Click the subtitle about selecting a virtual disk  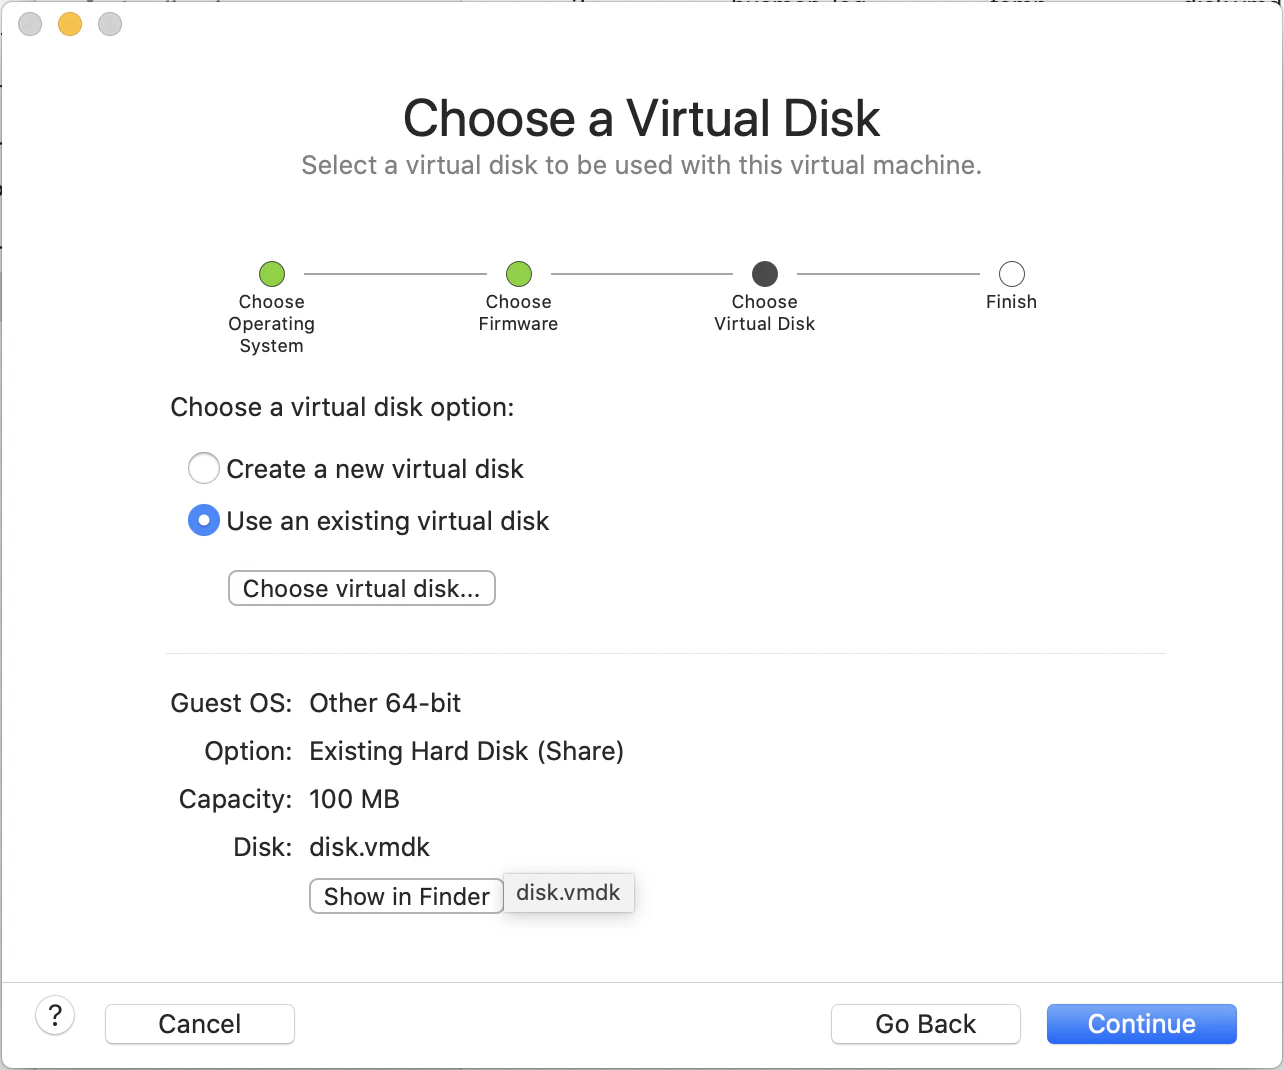(642, 165)
